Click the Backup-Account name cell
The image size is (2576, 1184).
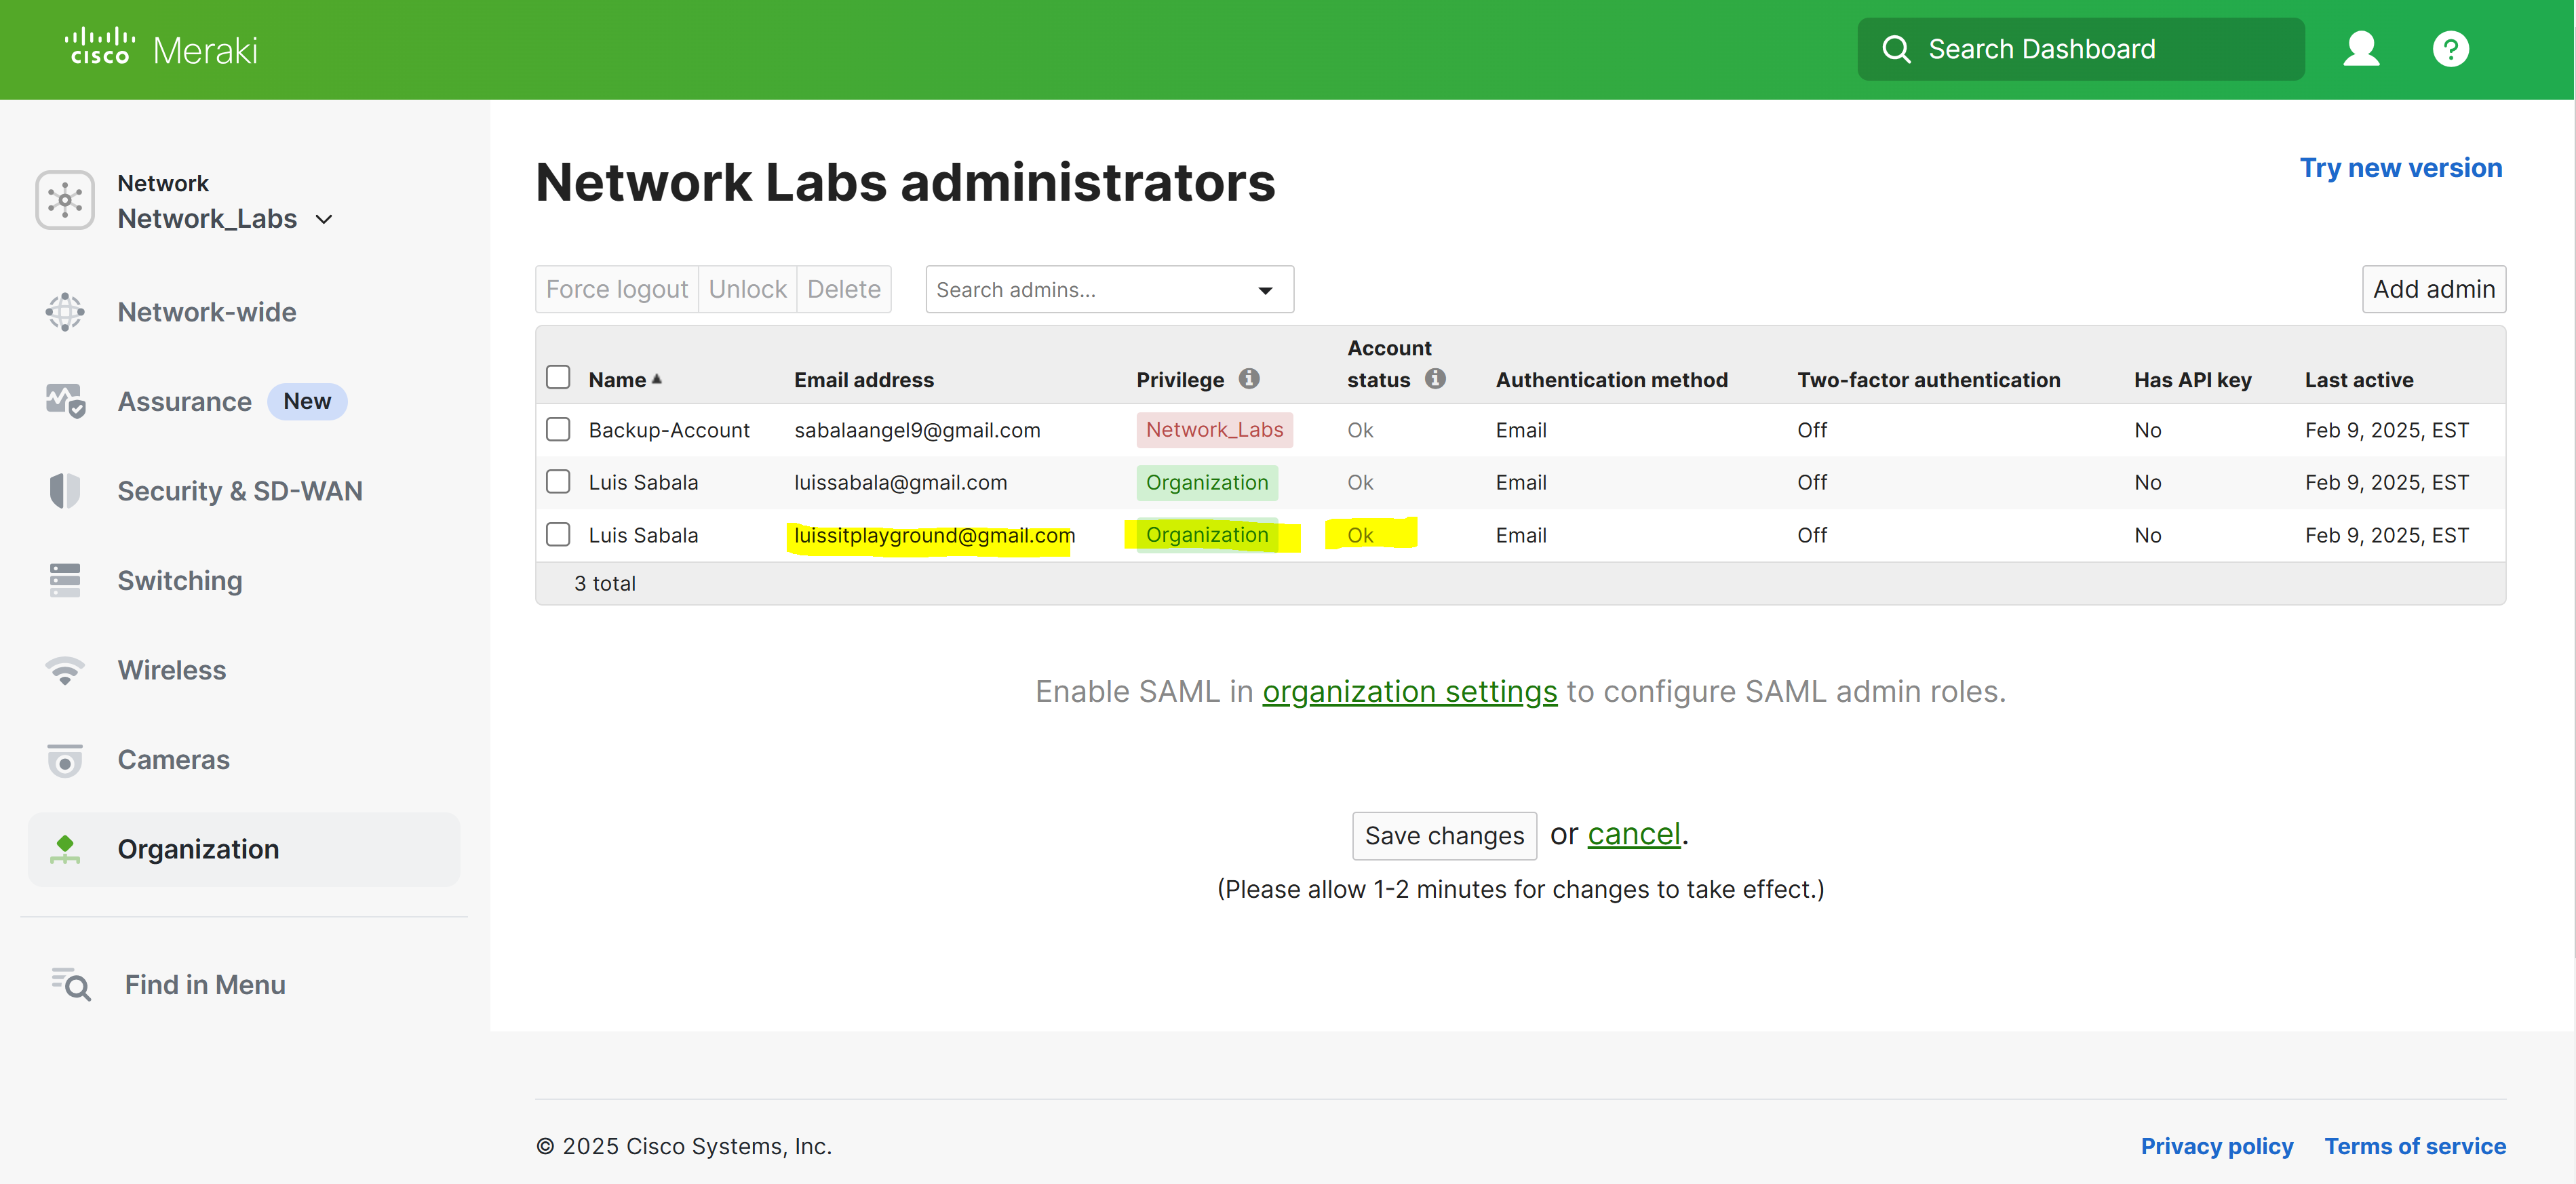(669, 430)
